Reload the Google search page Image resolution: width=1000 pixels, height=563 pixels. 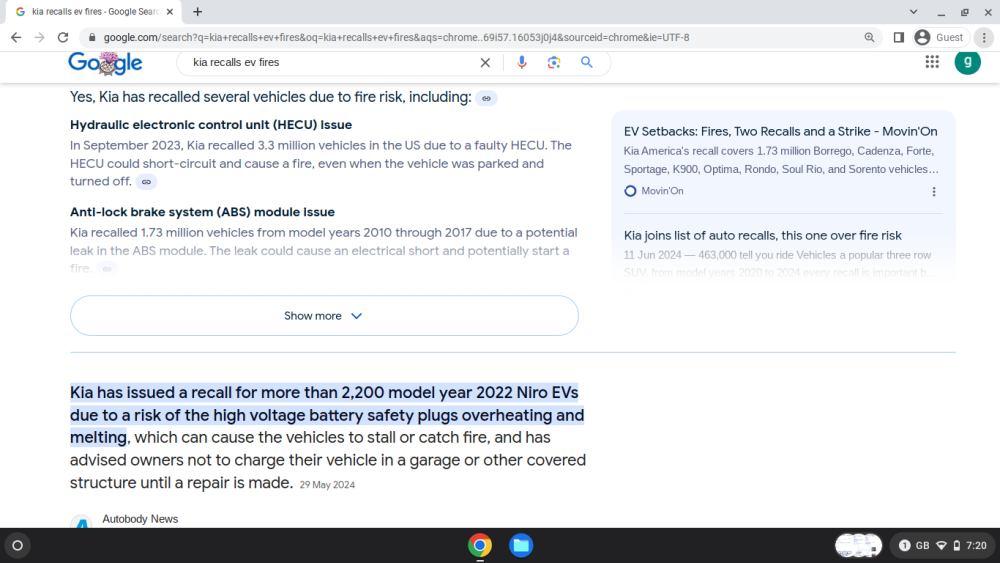[62, 38]
